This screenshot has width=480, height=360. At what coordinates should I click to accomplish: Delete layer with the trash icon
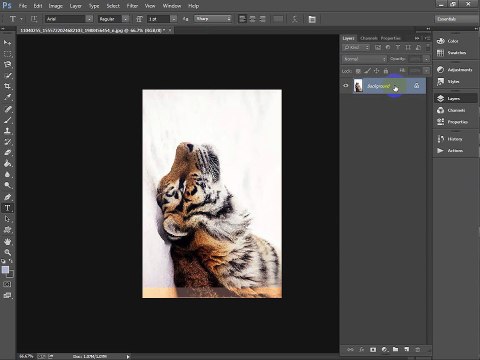tap(417, 350)
